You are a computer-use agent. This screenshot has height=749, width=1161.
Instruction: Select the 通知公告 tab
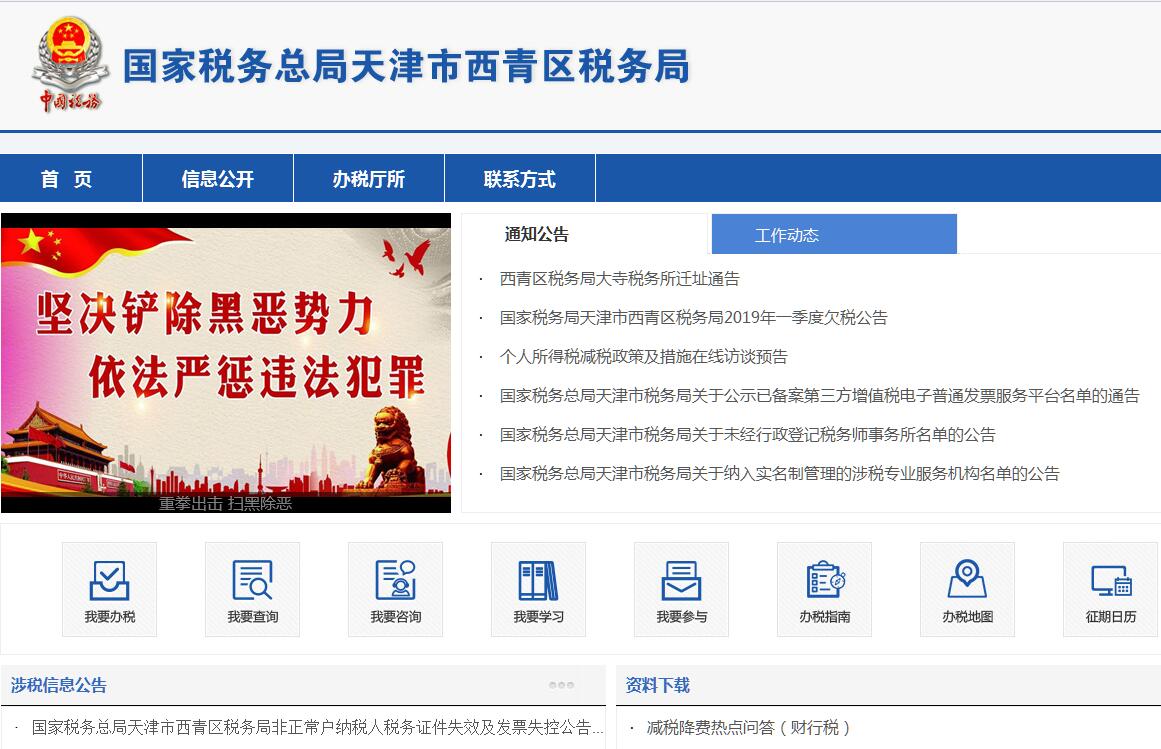point(537,235)
